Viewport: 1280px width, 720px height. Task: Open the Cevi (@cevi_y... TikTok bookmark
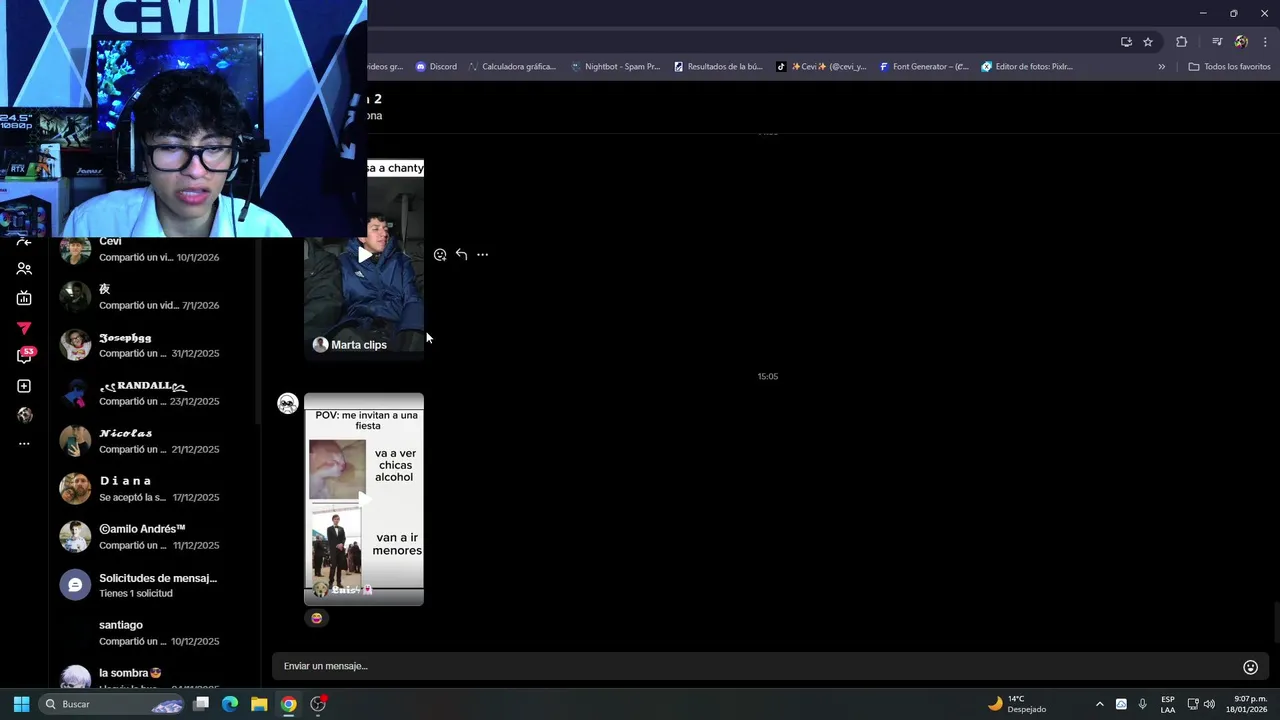(821, 67)
